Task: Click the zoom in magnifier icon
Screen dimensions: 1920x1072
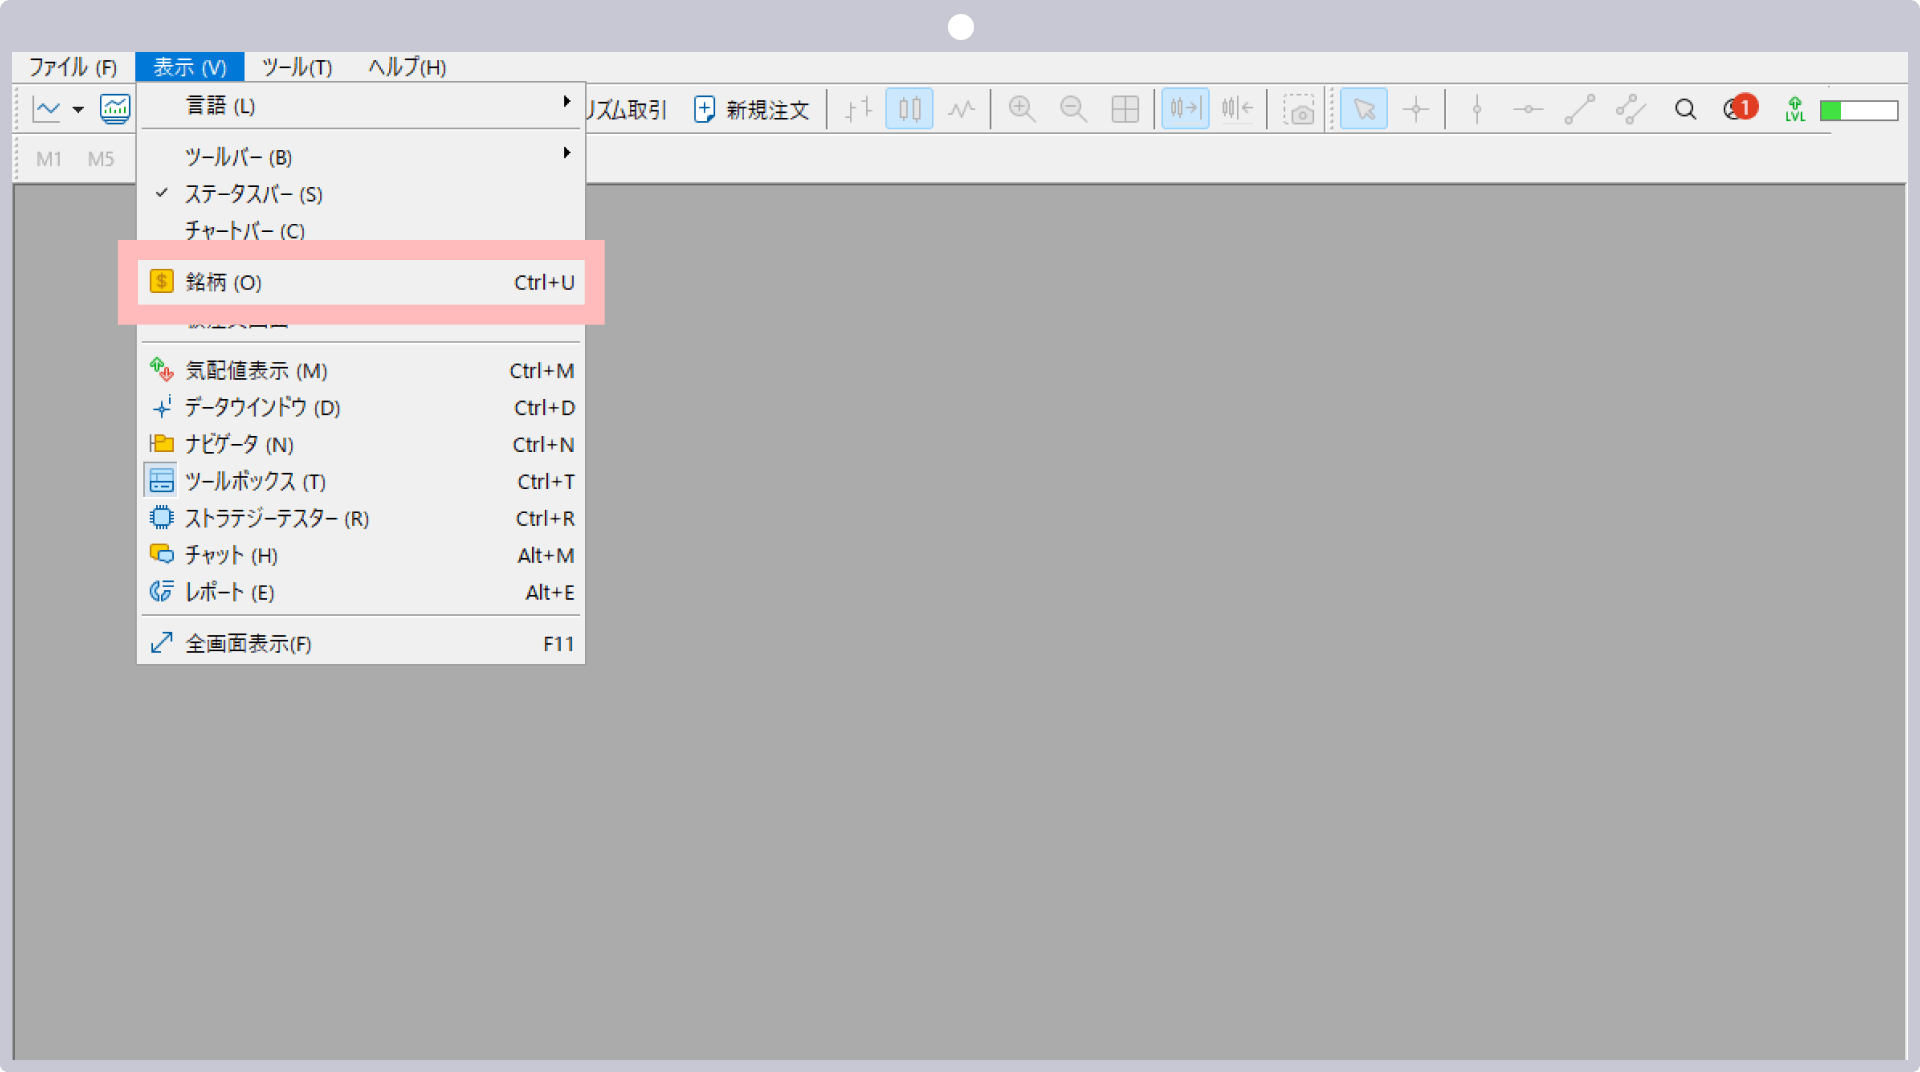Action: [1021, 109]
